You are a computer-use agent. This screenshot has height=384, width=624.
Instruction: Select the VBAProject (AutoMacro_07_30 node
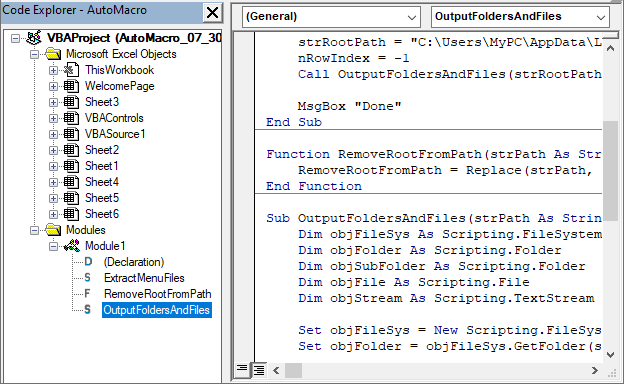[134, 38]
